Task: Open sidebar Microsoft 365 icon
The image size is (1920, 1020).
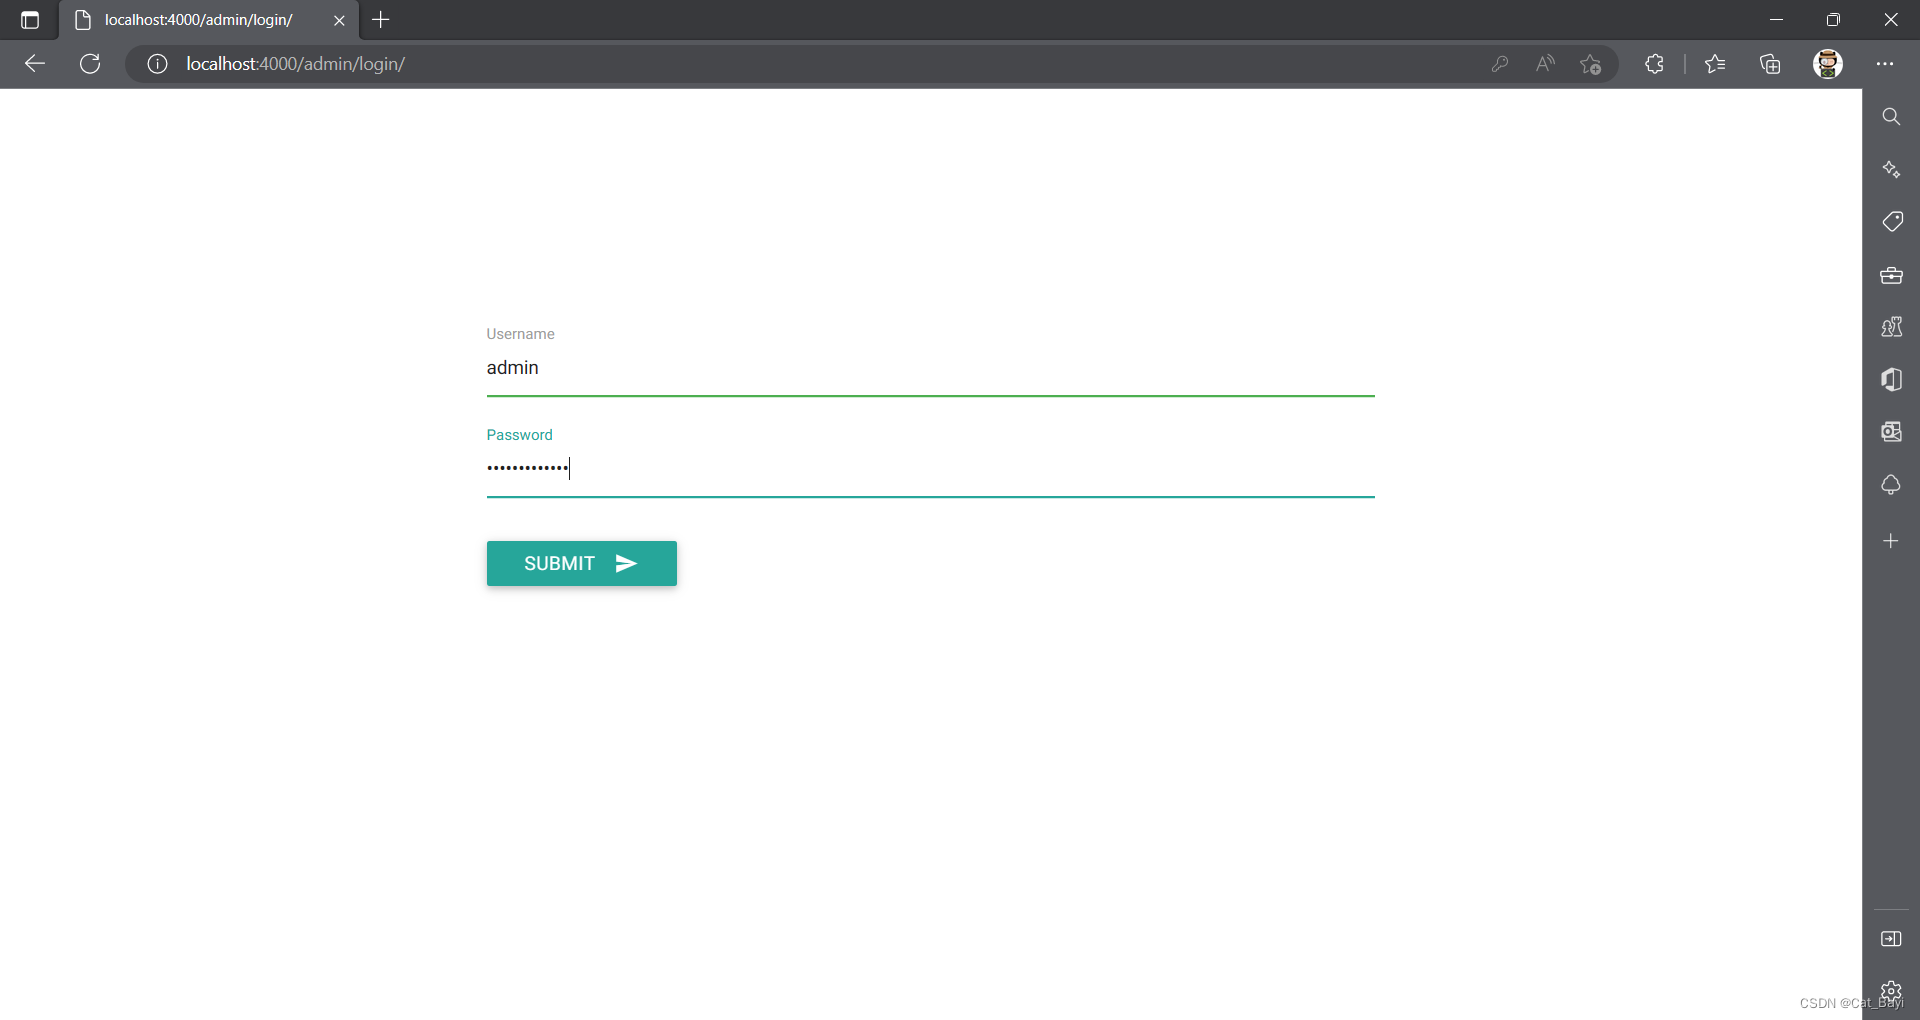Action: click(x=1891, y=379)
